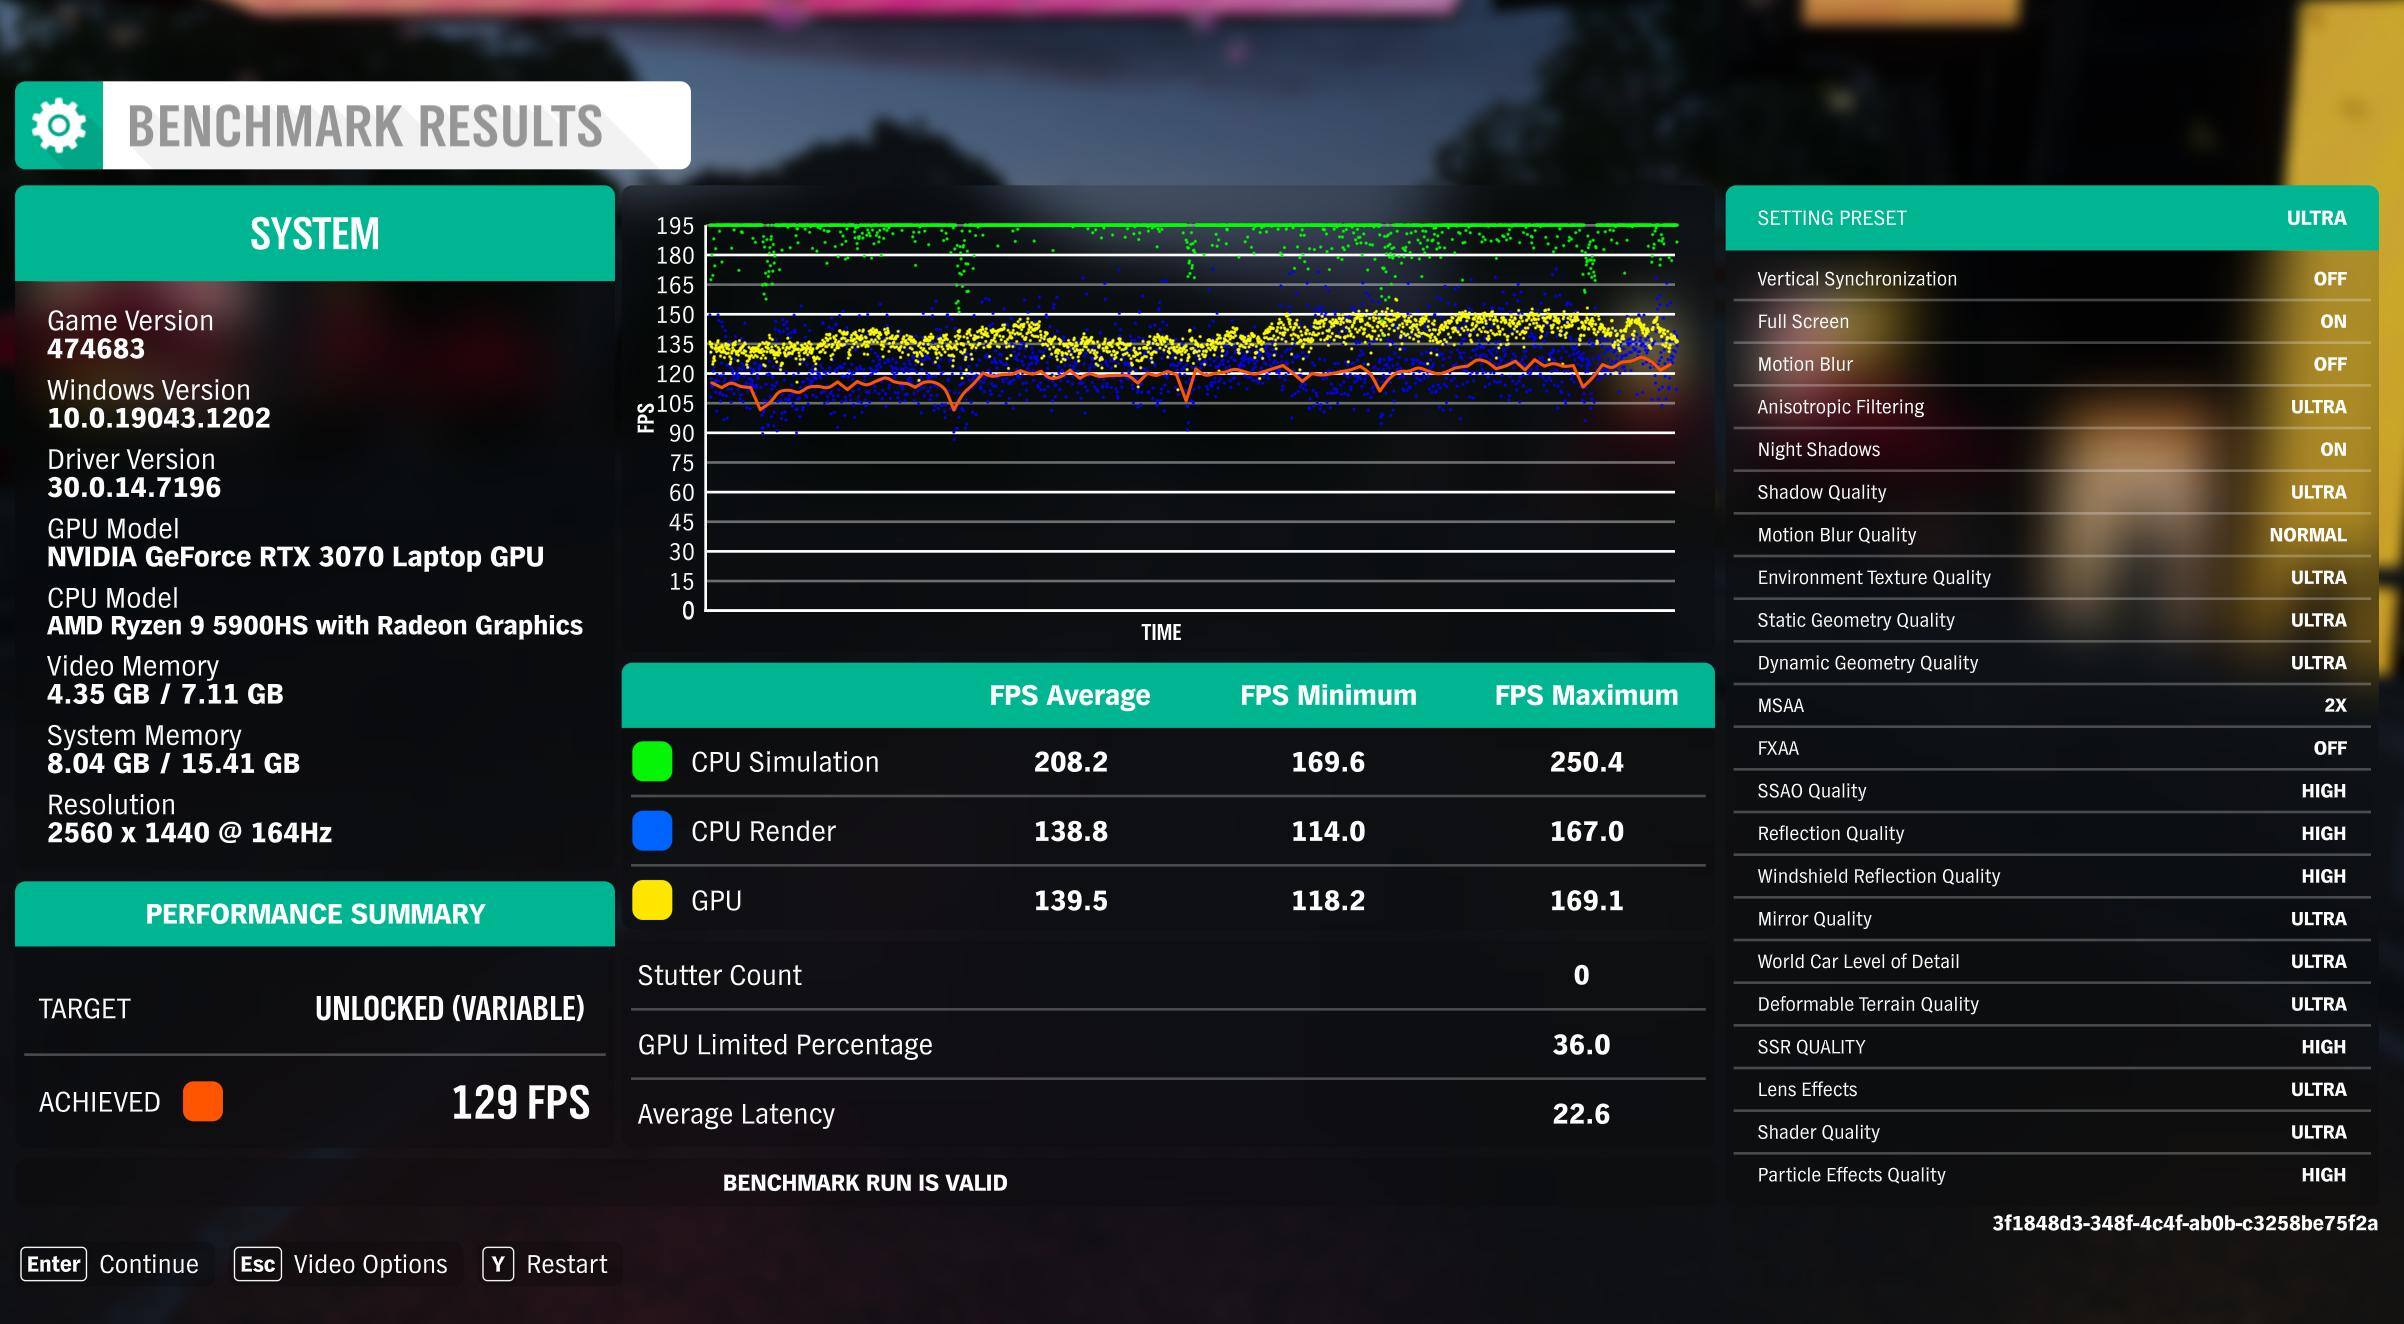The width and height of the screenshot is (2404, 1324).
Task: Click the green CPU Simulation legend square
Action: click(x=652, y=762)
